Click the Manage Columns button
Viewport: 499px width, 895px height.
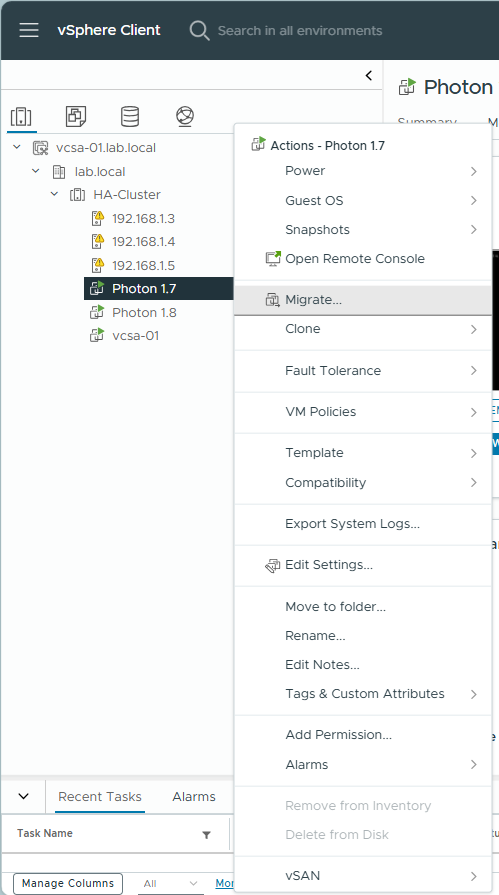[68, 884]
